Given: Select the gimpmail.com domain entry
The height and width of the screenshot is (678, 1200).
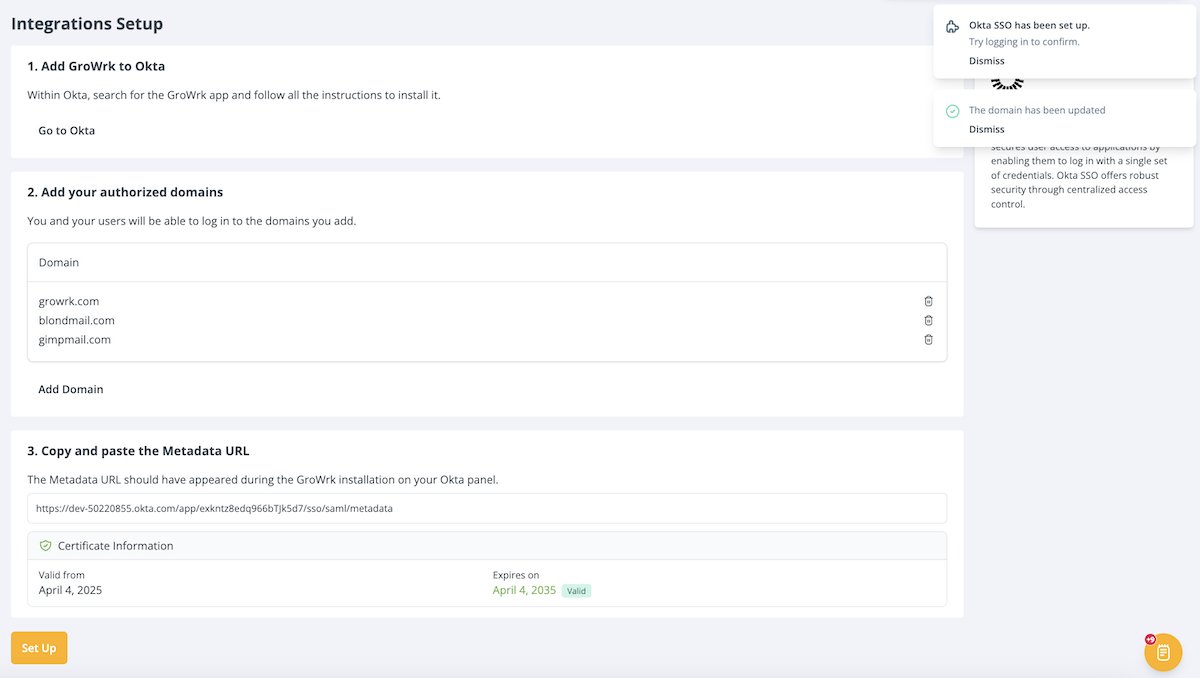Looking at the screenshot, I should click(x=74, y=340).
